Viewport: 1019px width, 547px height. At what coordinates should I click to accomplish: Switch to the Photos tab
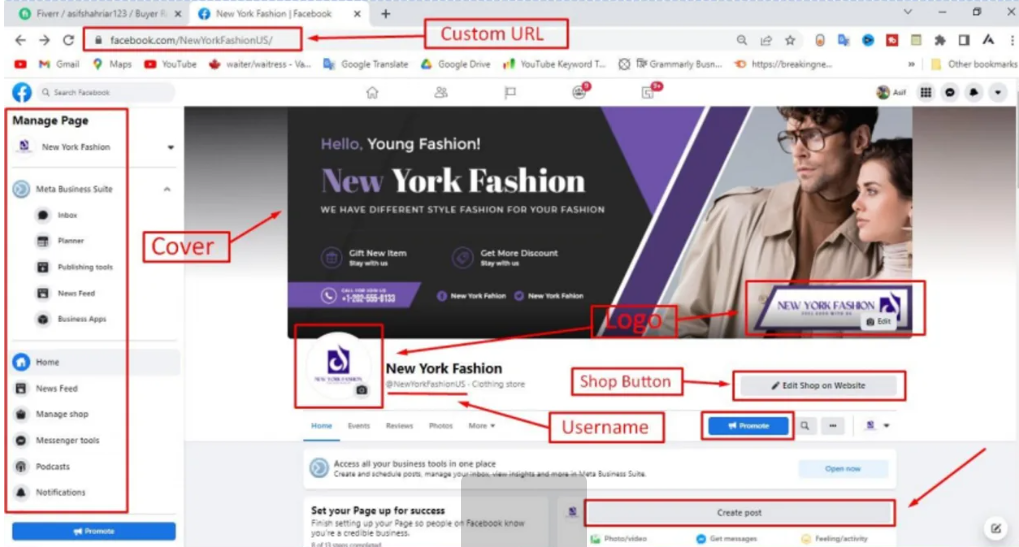click(x=441, y=426)
